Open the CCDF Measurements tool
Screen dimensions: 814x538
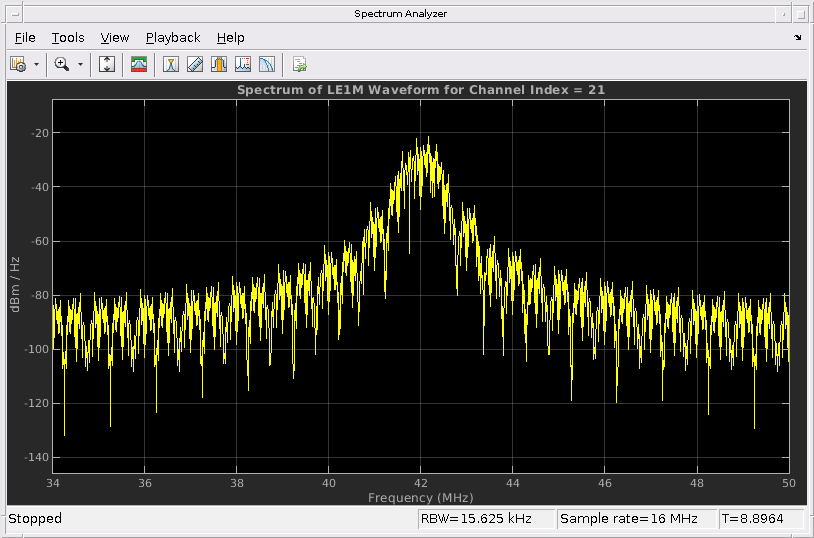pos(267,64)
